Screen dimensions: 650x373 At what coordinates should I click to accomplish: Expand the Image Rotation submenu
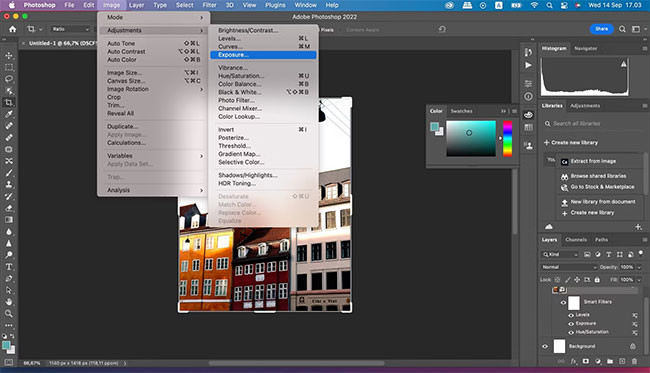154,89
